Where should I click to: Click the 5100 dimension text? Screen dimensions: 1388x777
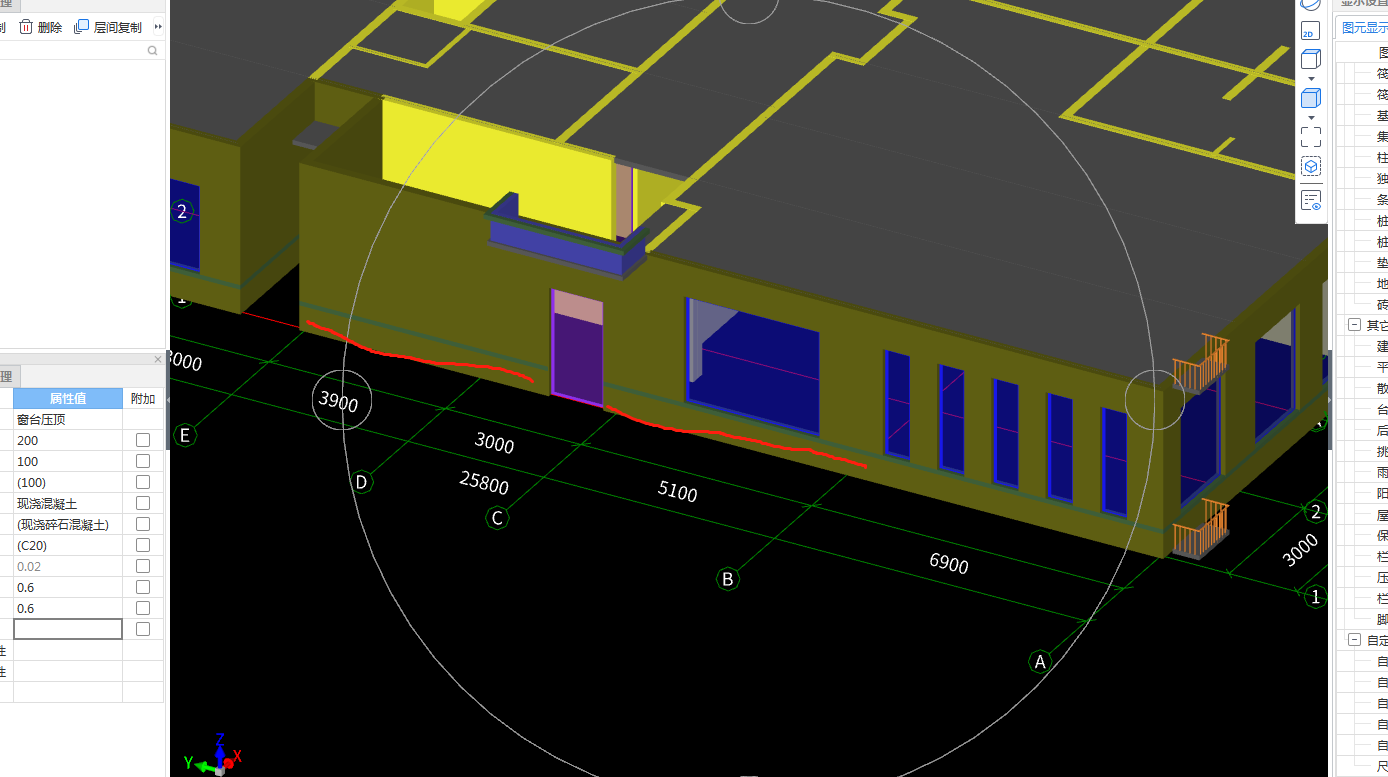pos(678,491)
